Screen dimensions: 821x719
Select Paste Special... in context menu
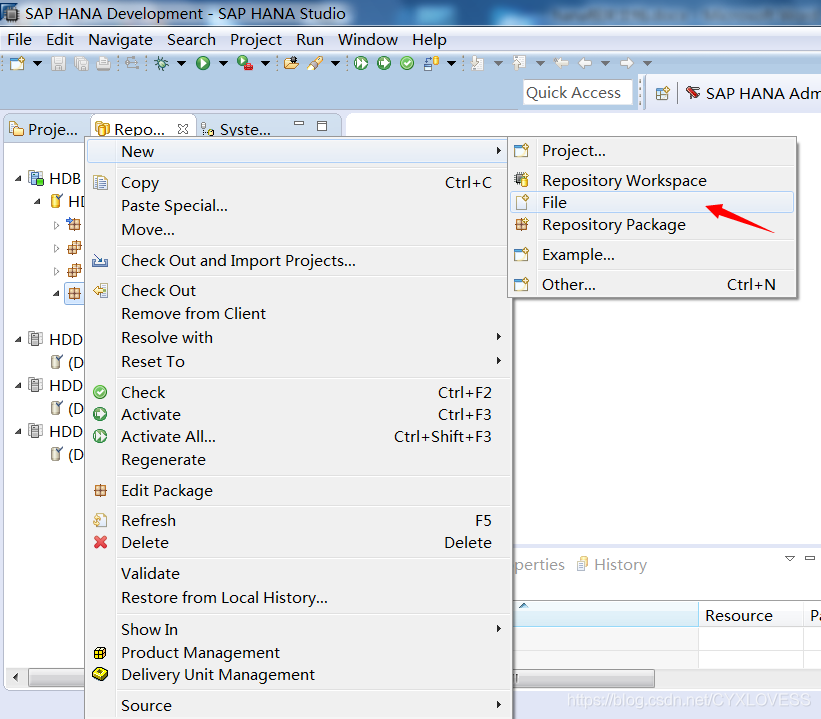click(298, 206)
